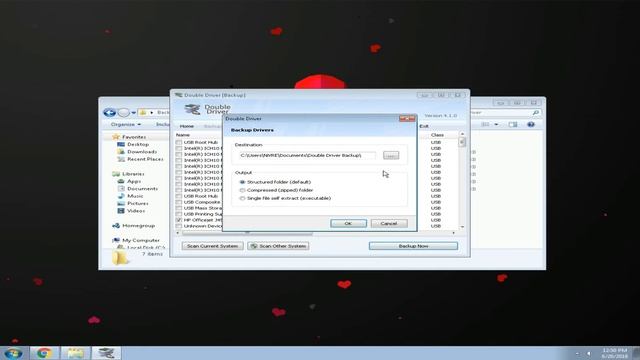
Task: Click the horizontal scrollbar right arrow
Action: pyautogui.click(x=453, y=233)
